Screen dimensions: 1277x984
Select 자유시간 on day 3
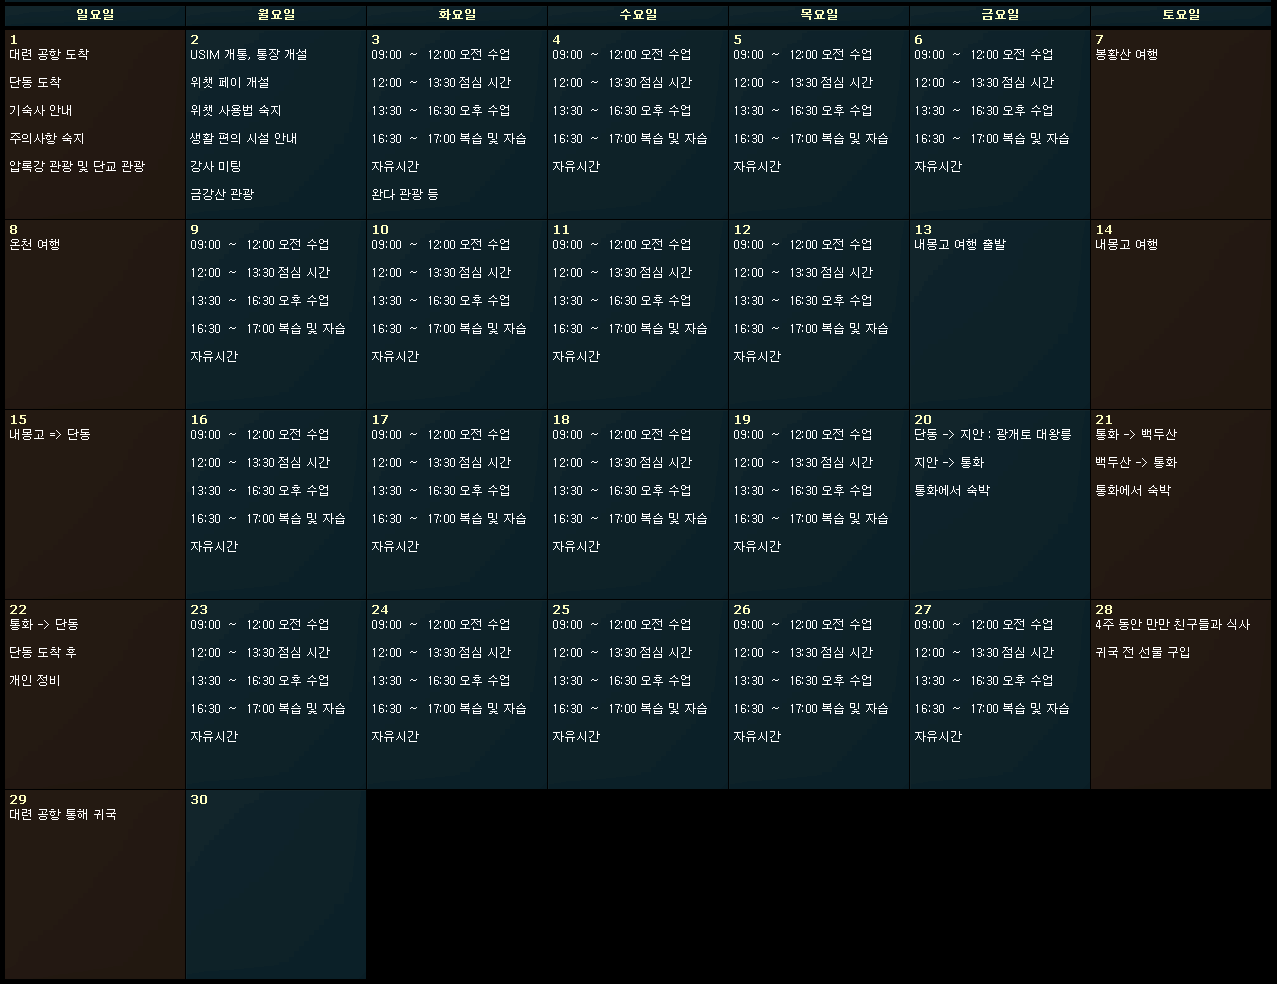[x=395, y=167]
